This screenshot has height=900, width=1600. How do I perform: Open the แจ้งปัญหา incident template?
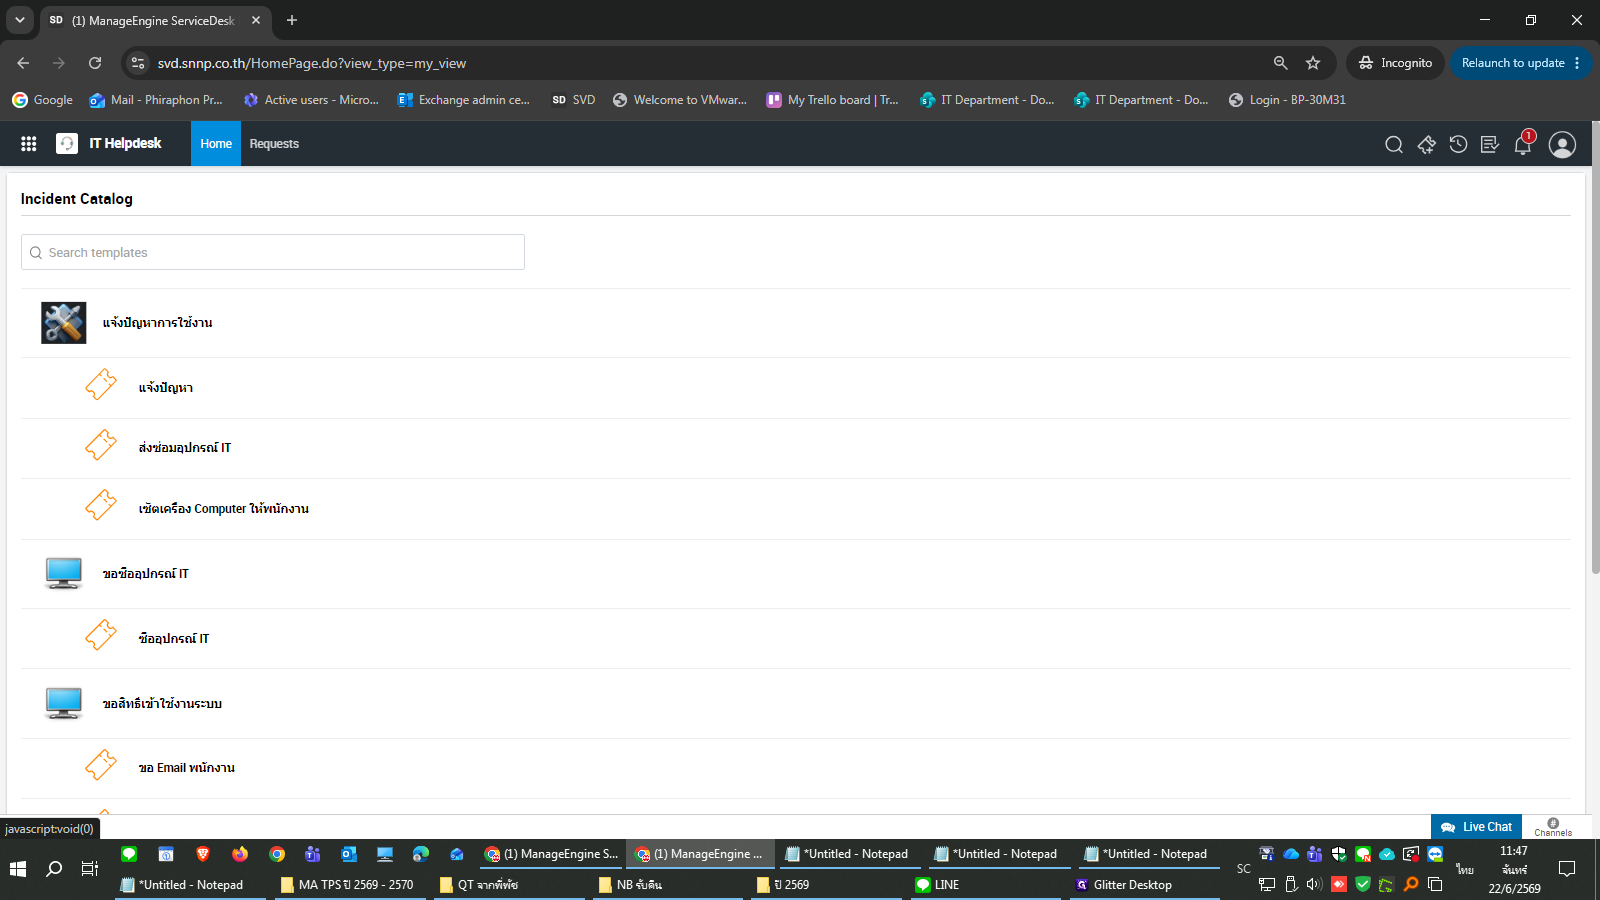(166, 388)
